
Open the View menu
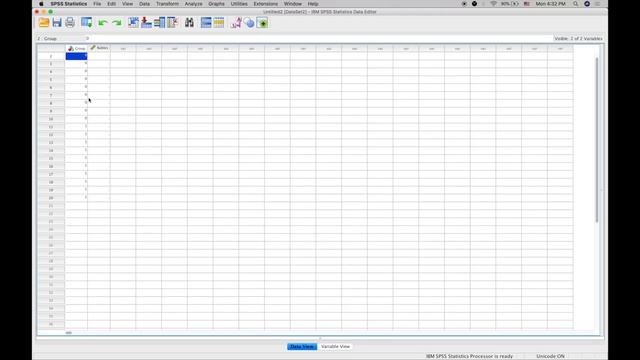point(127,4)
